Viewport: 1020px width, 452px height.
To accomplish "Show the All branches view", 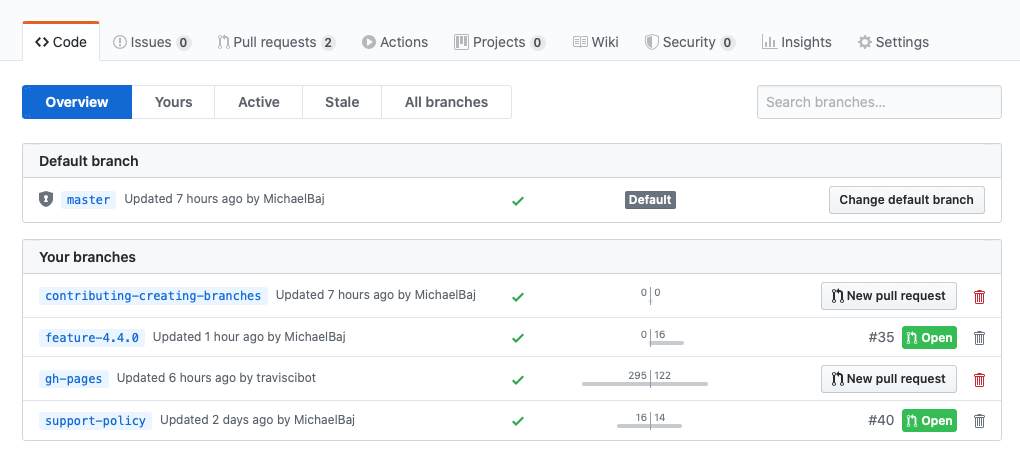I will 446,102.
